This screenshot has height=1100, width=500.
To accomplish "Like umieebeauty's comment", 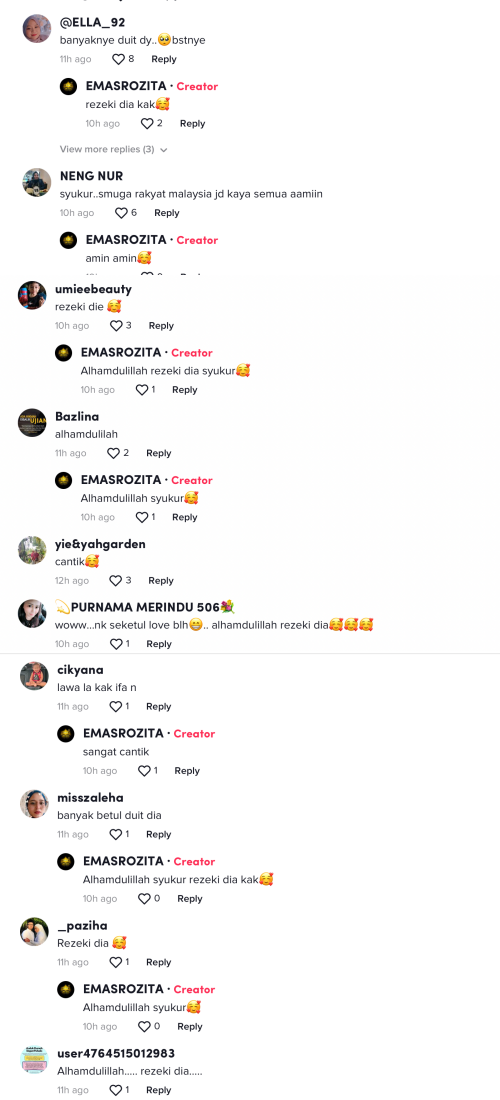I will (x=116, y=326).
